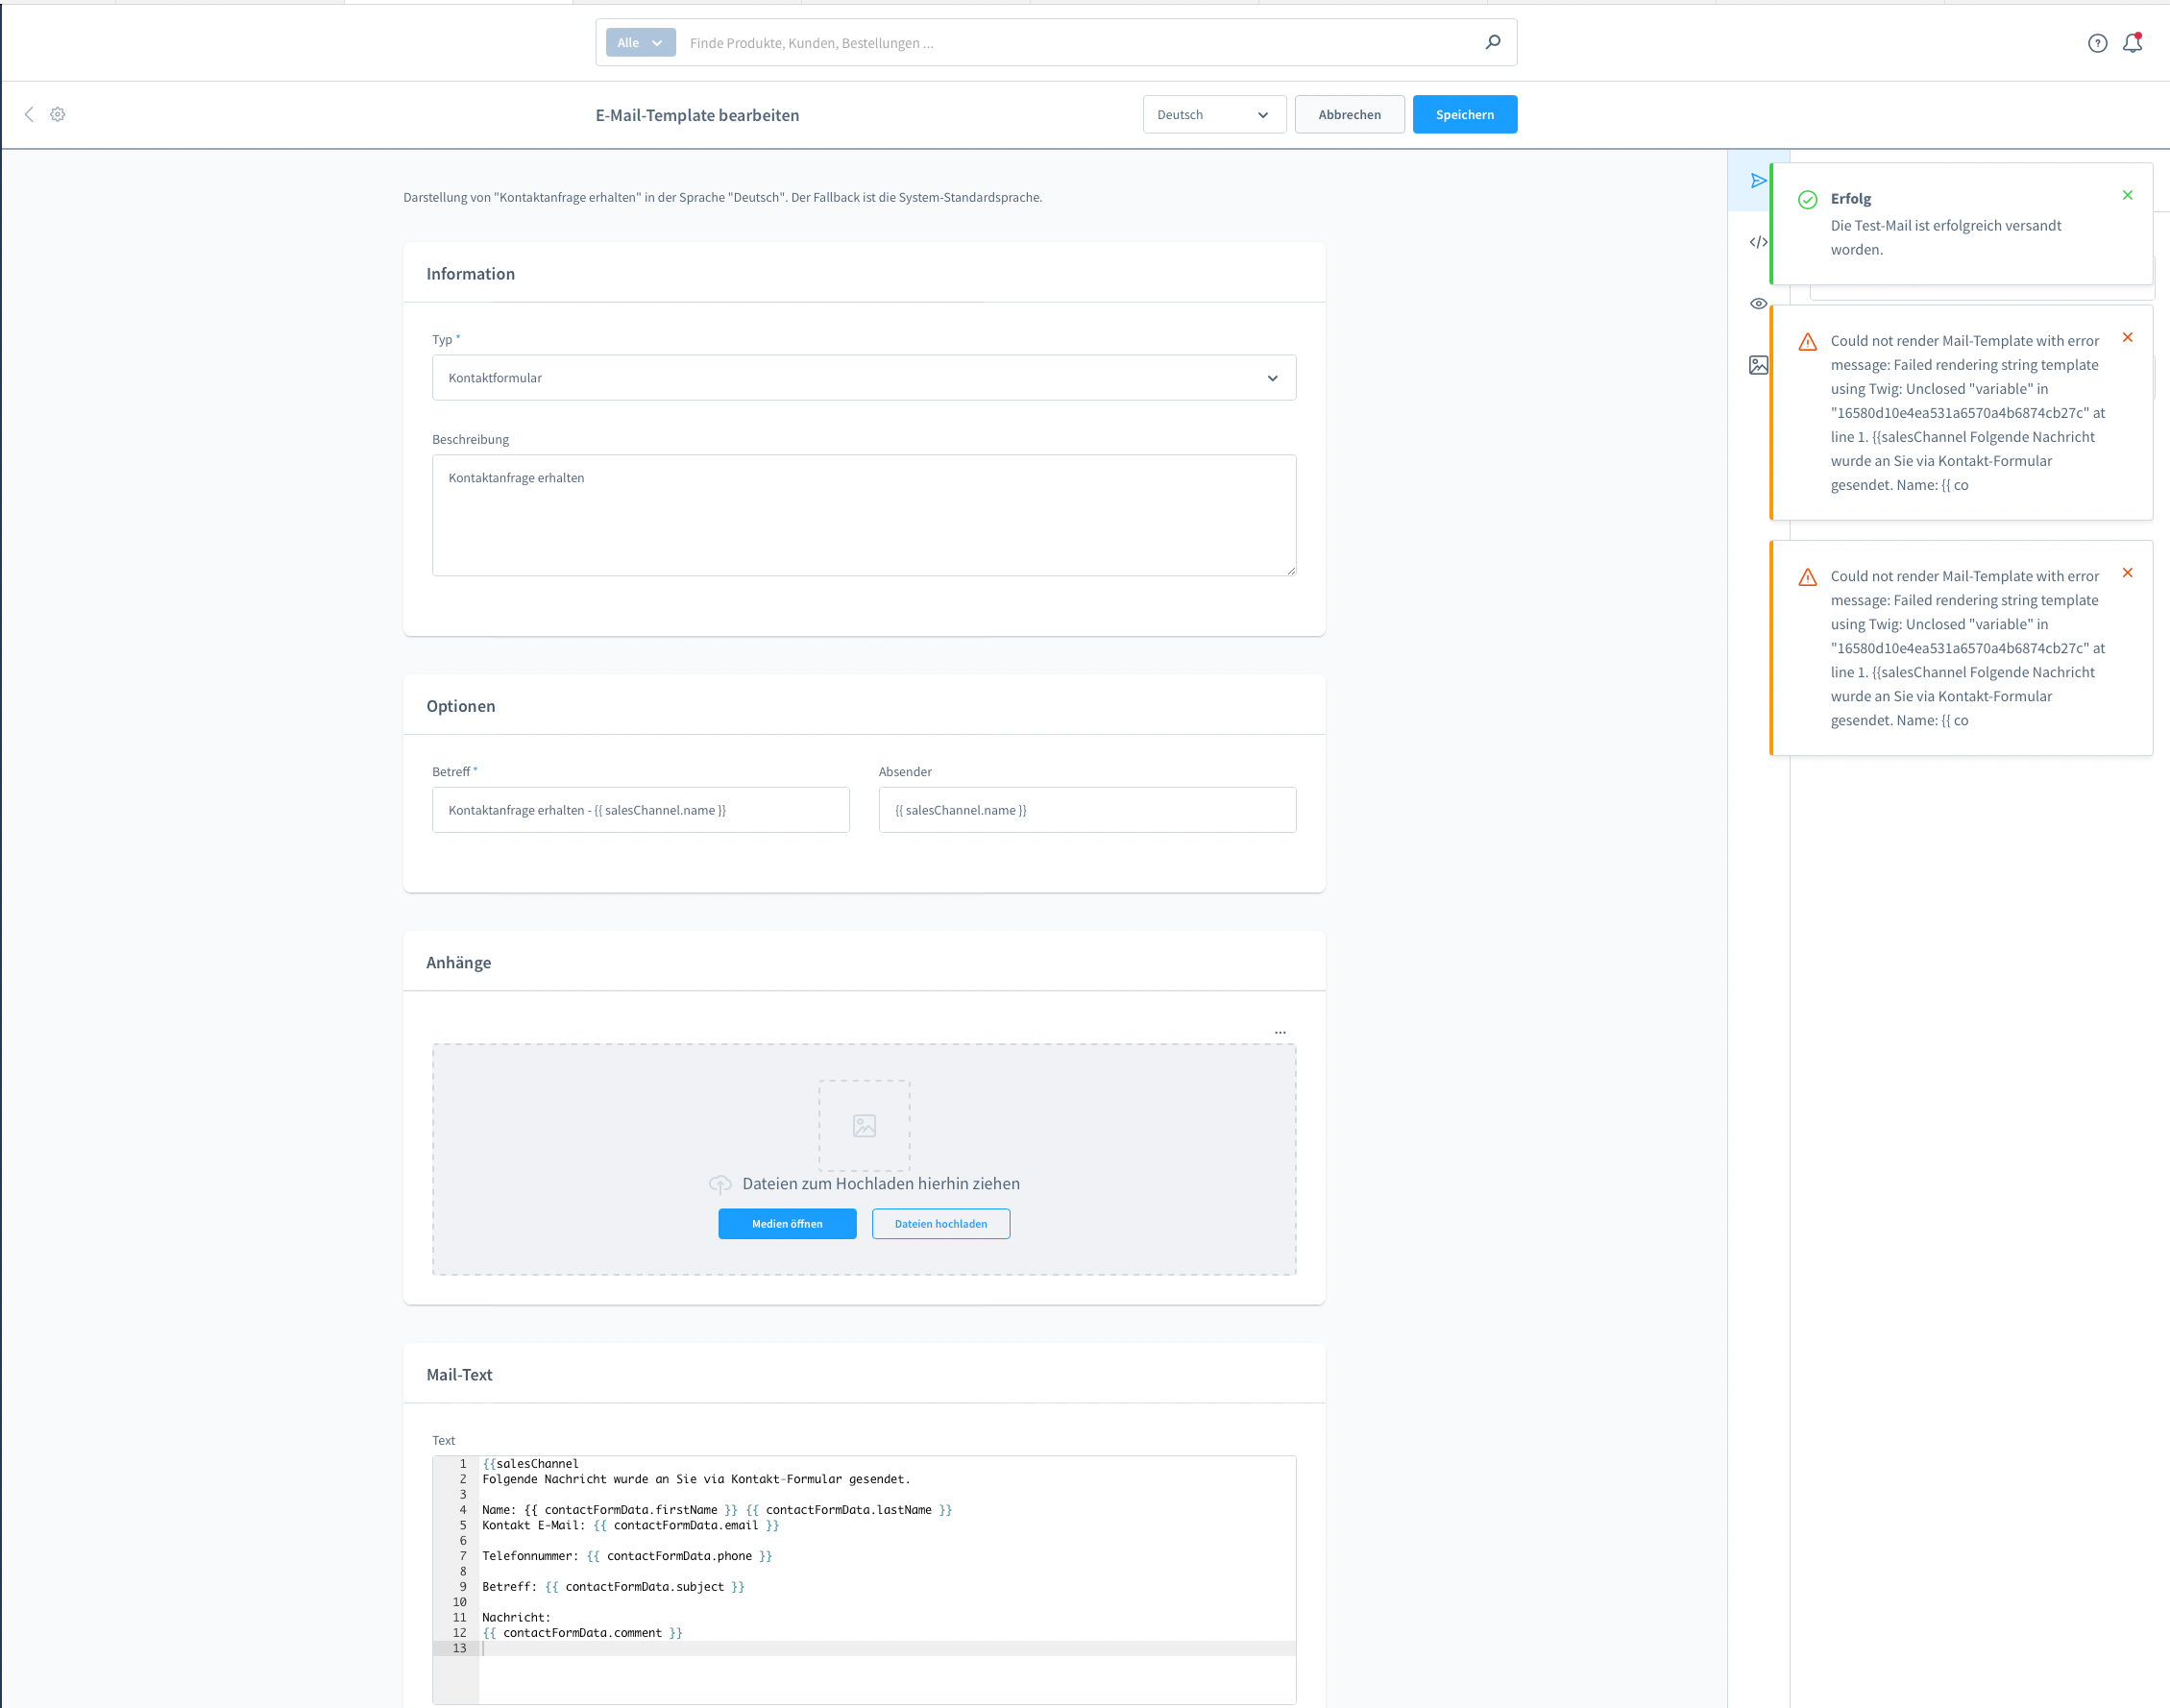Open the attachments three-dot context menu
This screenshot has width=2170, height=1708.
[1280, 1031]
